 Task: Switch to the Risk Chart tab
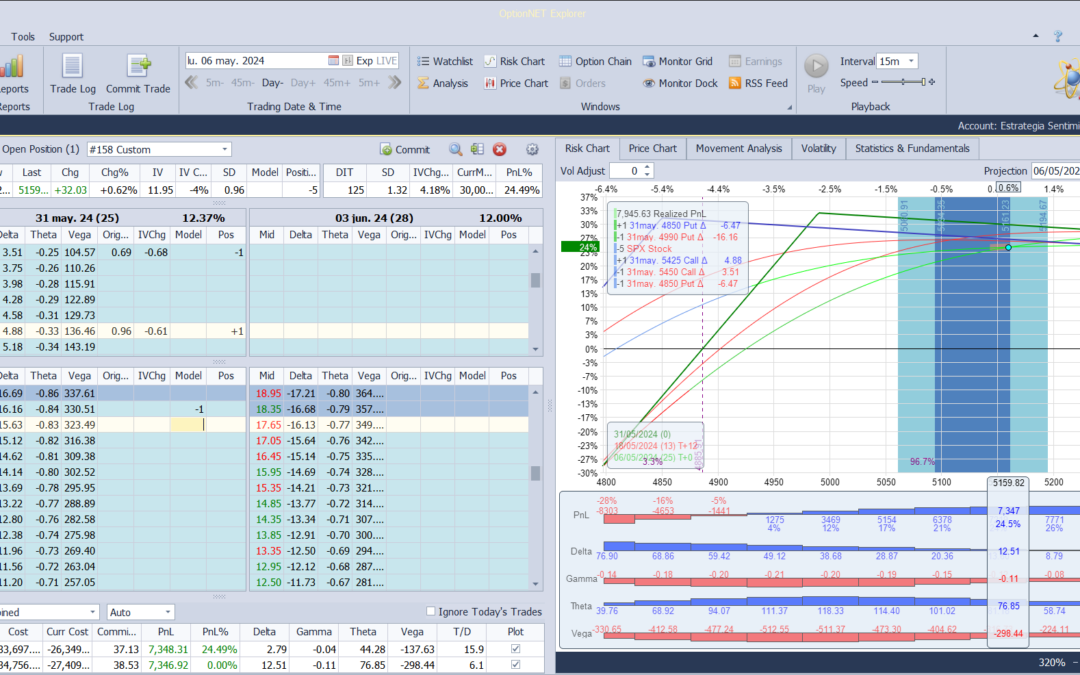[x=588, y=149]
